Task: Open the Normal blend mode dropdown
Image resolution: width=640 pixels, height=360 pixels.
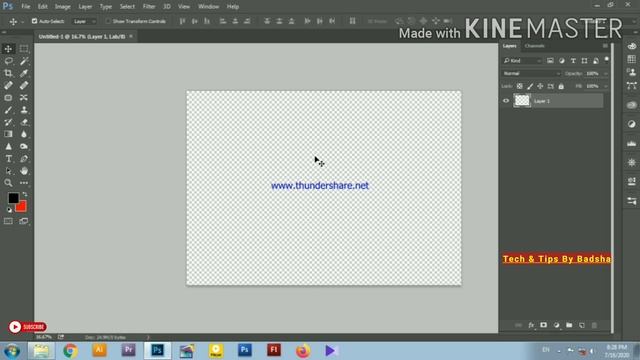Action: pos(531,73)
